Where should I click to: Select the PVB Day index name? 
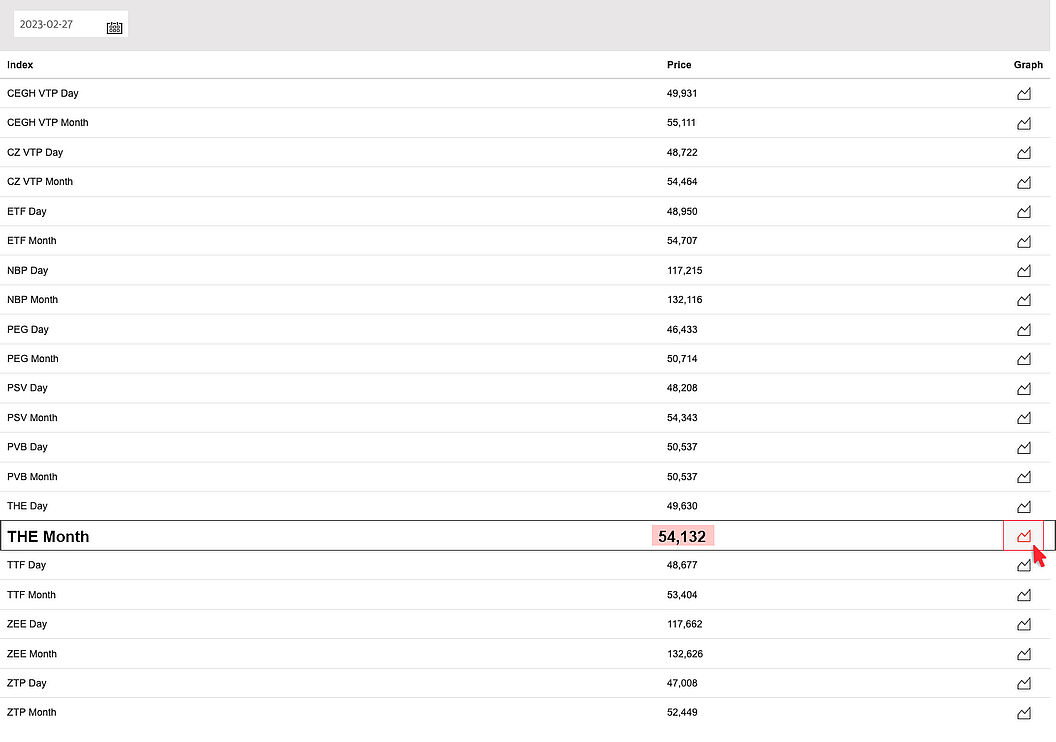pos(28,446)
